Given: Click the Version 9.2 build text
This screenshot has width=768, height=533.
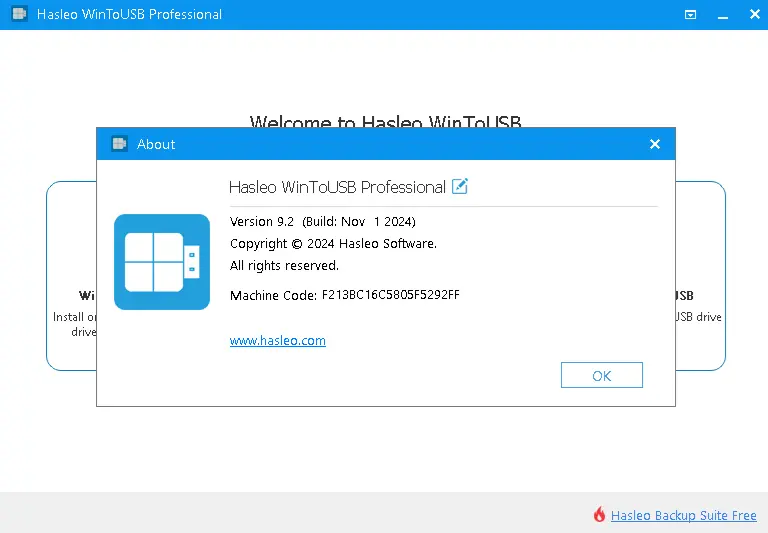Looking at the screenshot, I should coord(322,221).
